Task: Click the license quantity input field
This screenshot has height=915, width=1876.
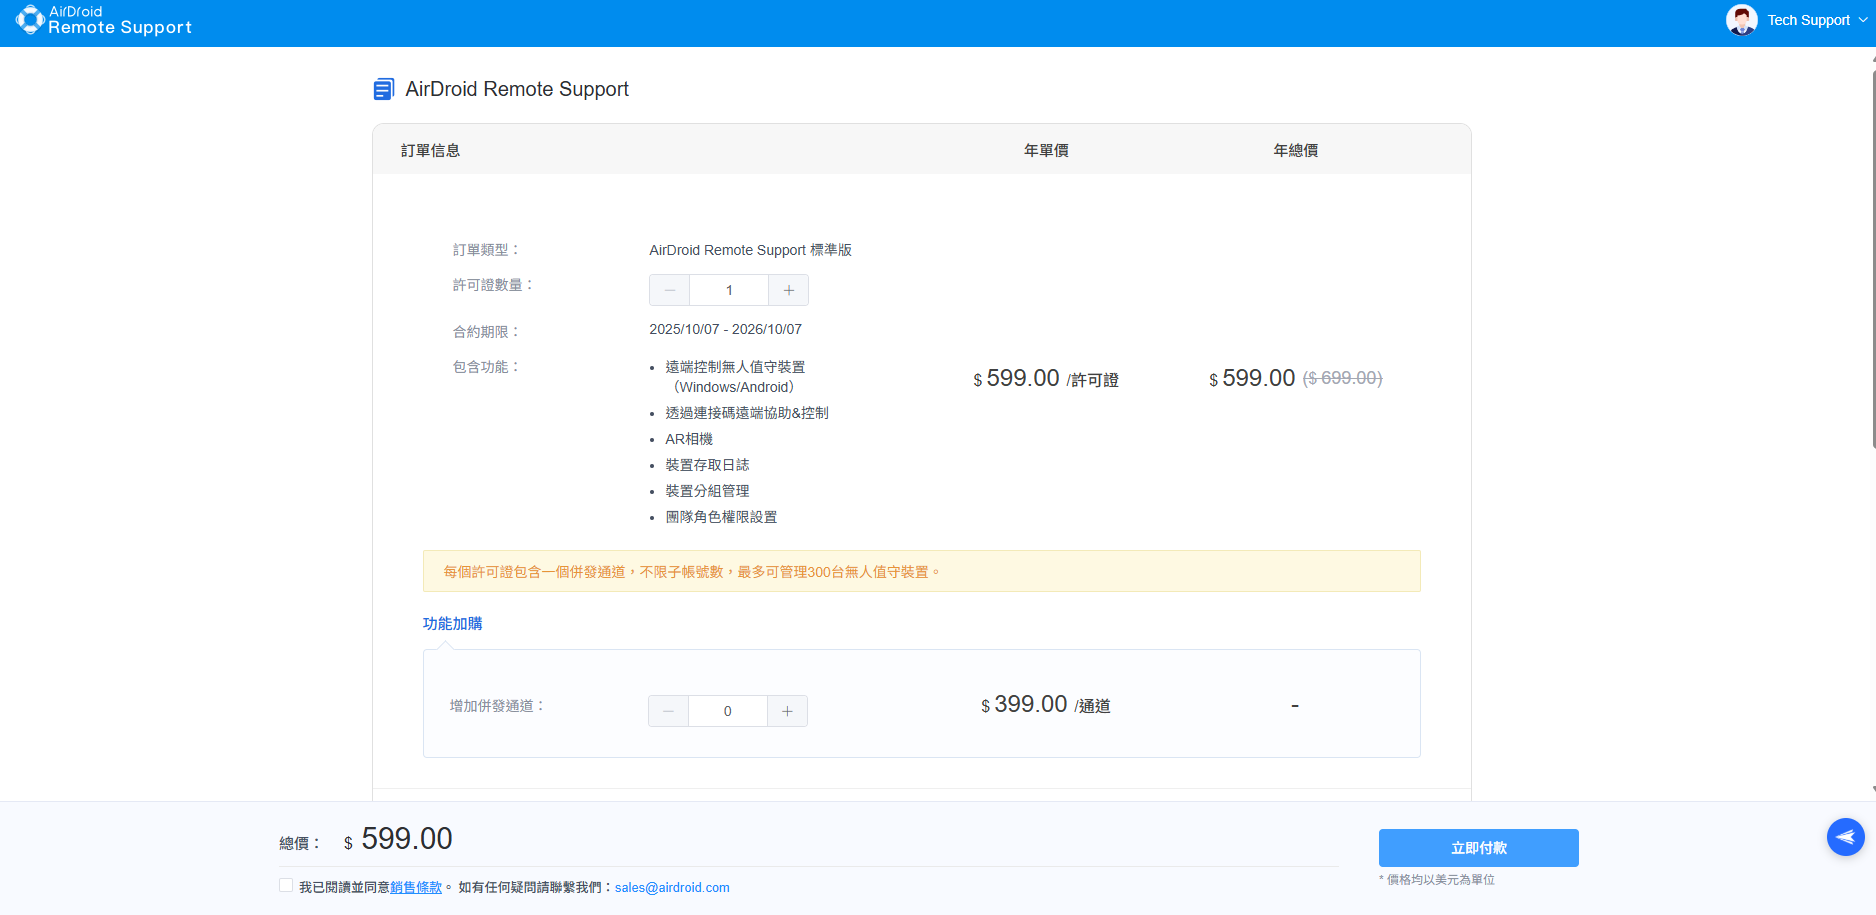Action: tap(729, 290)
